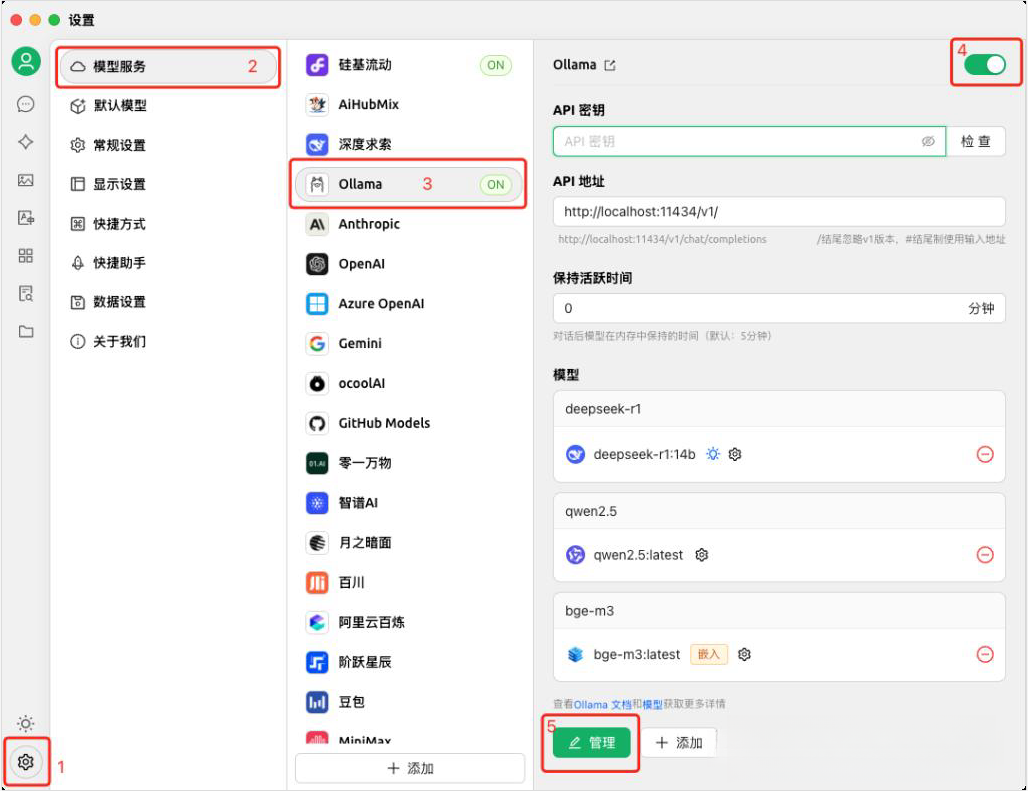This screenshot has height=791, width=1028.
Task: Remove deepseek-r1:14b model
Action: [985, 454]
